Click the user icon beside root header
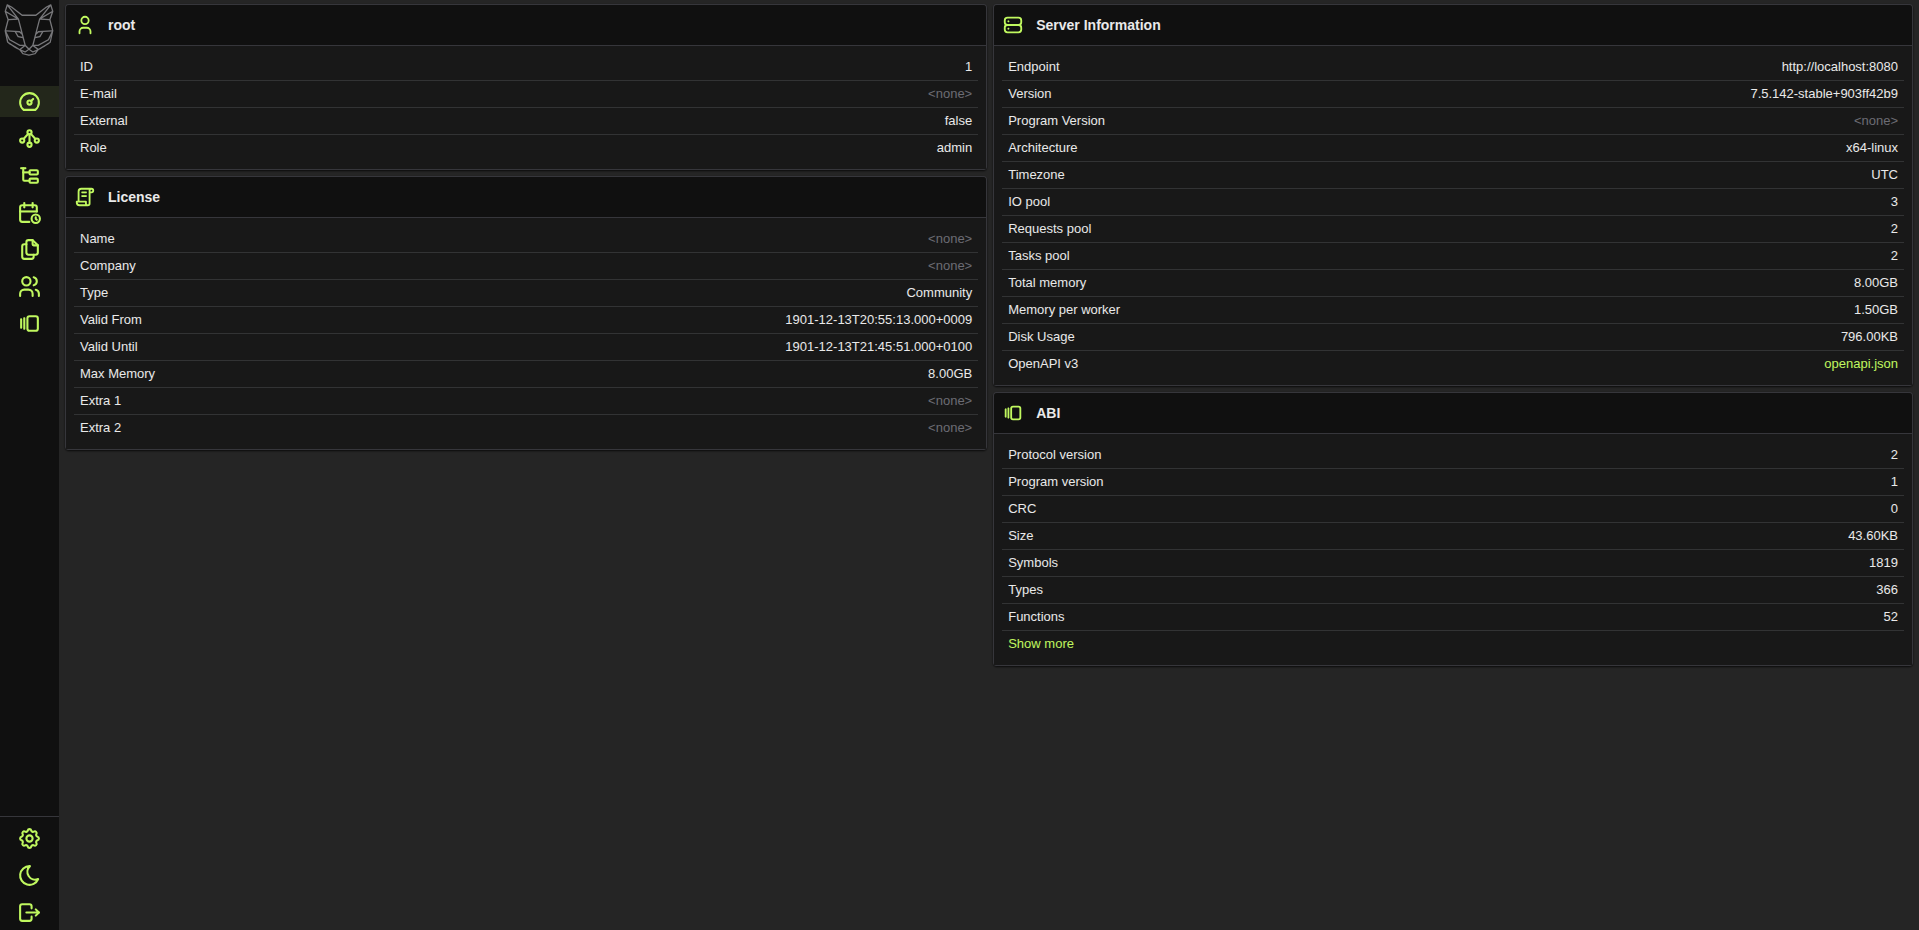Viewport: 1919px width, 930px height. tap(85, 25)
